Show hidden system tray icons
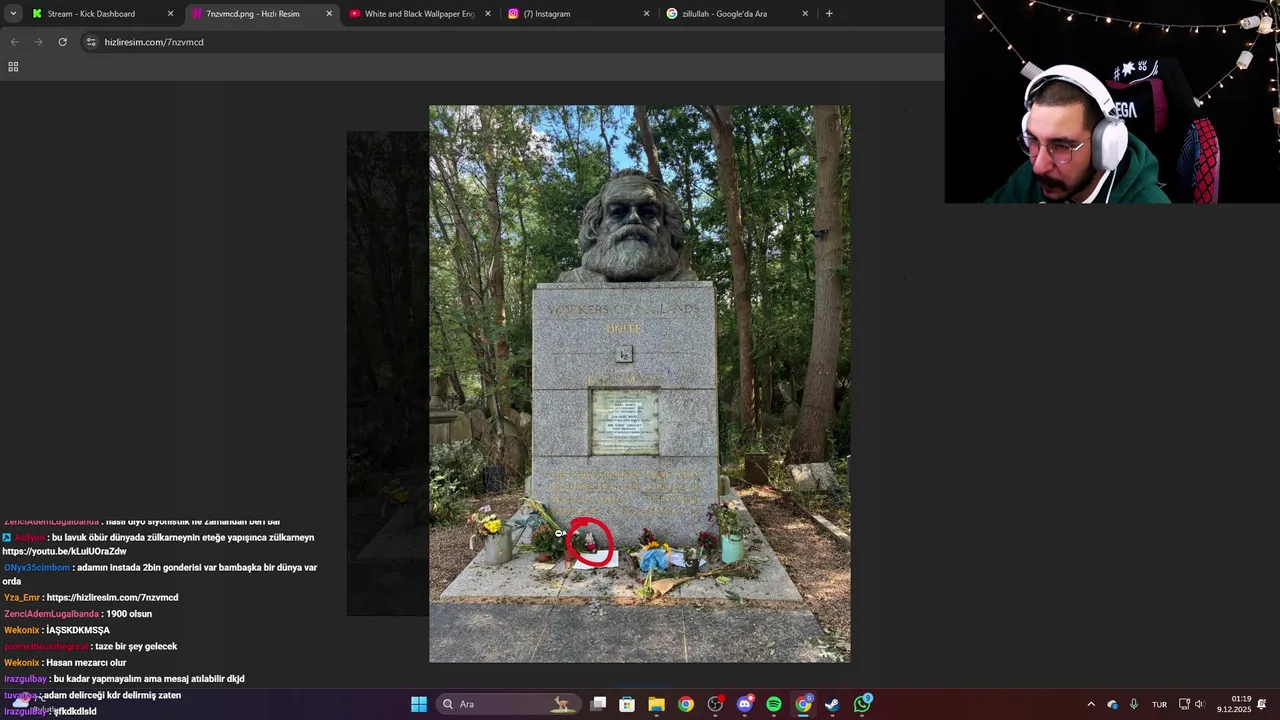 (x=1091, y=704)
